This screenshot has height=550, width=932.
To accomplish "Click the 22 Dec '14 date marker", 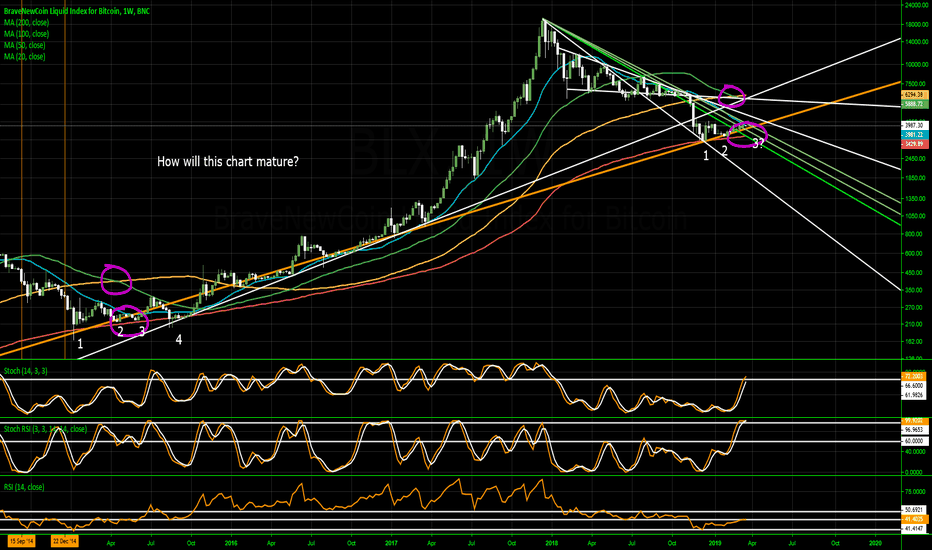I will (x=64, y=542).
